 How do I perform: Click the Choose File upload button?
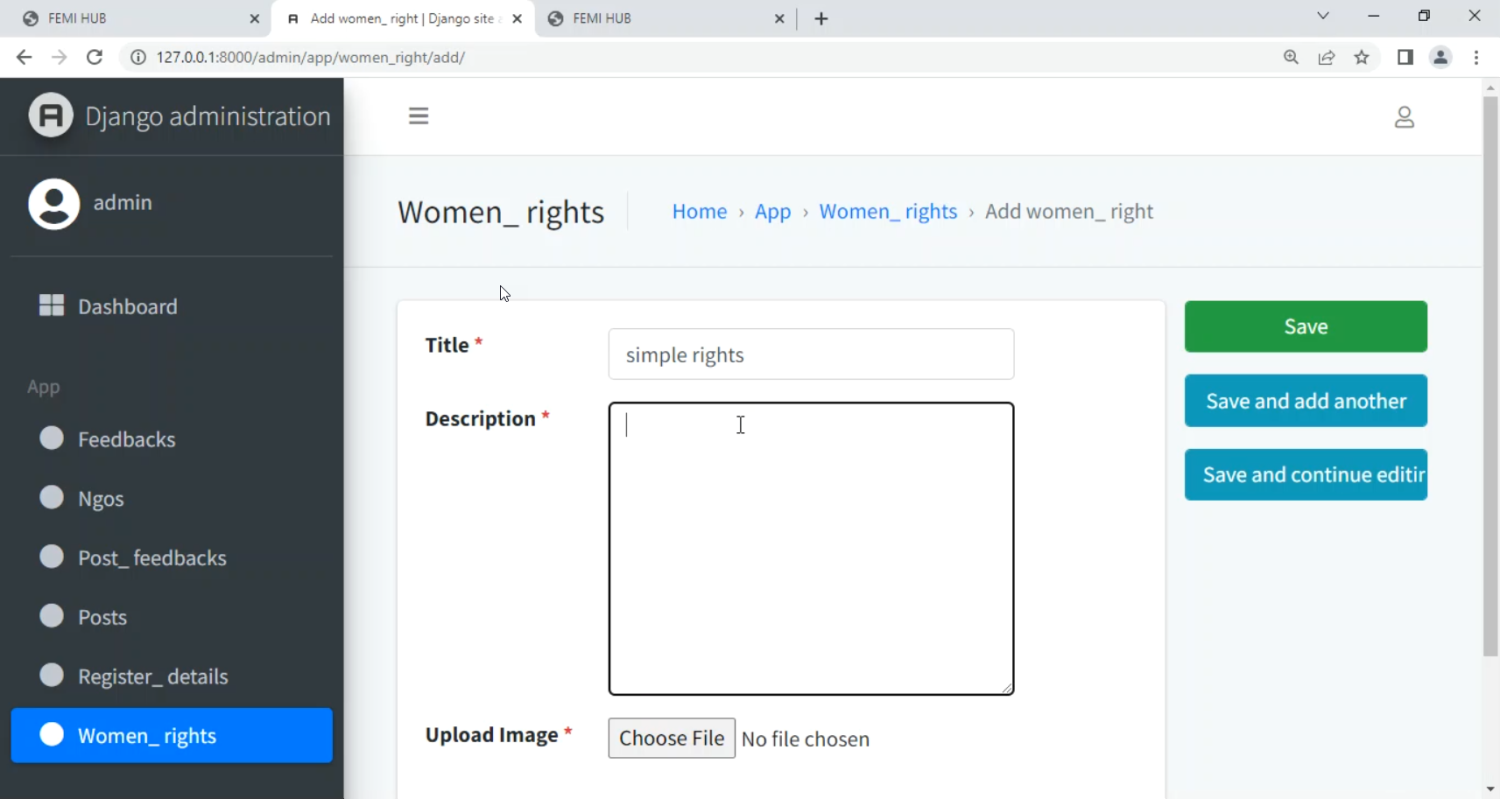pos(671,738)
